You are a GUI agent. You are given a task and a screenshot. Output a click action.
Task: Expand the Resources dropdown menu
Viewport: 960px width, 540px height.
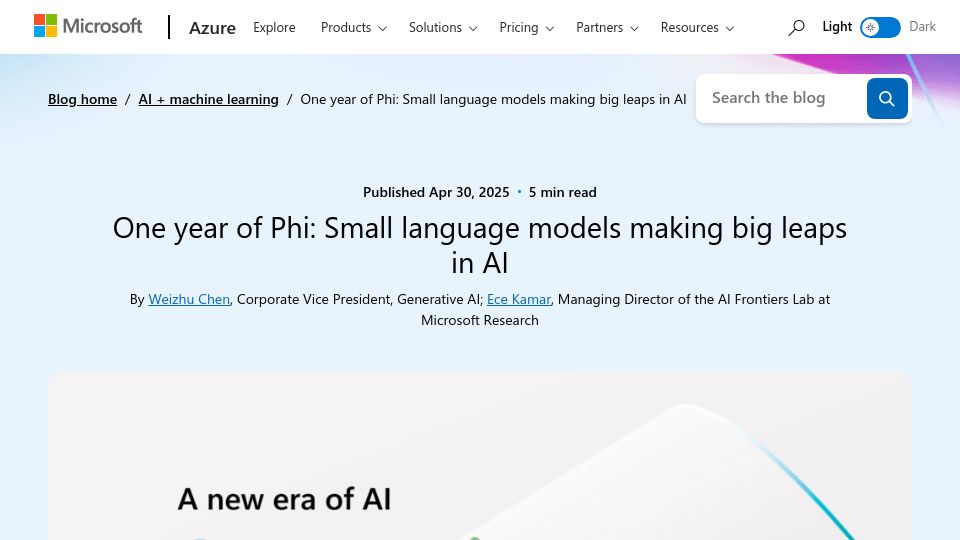coord(697,28)
